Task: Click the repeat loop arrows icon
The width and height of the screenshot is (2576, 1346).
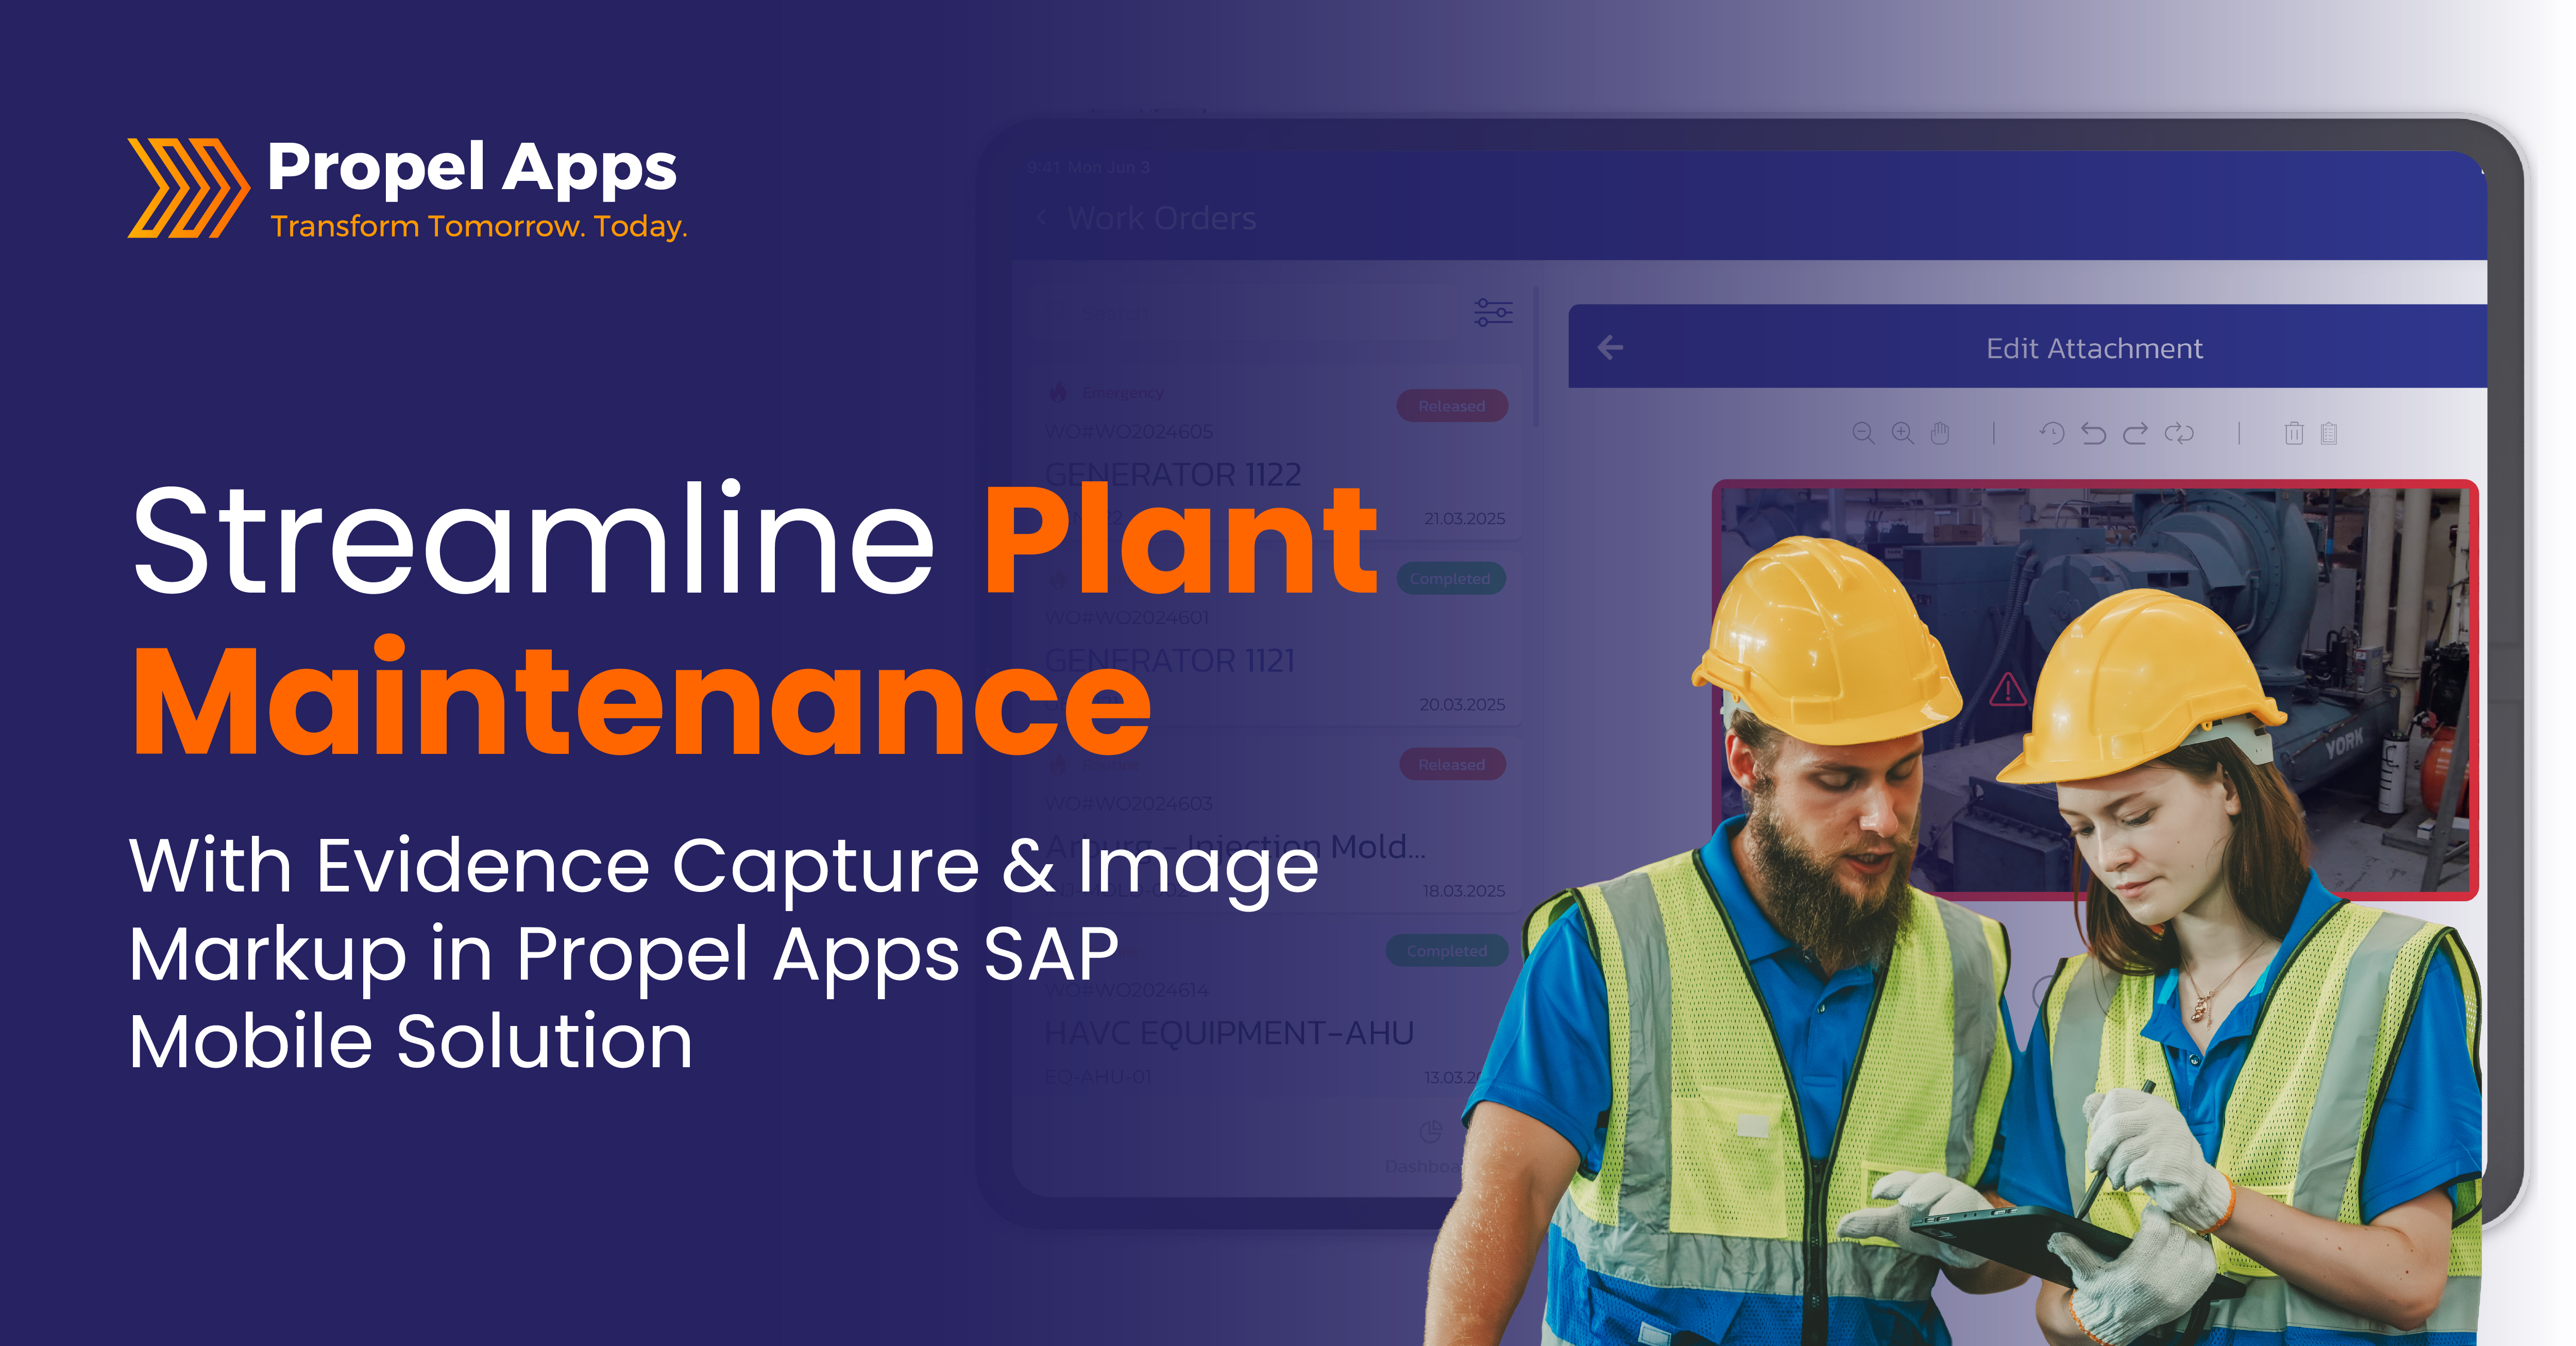Action: 2179,433
